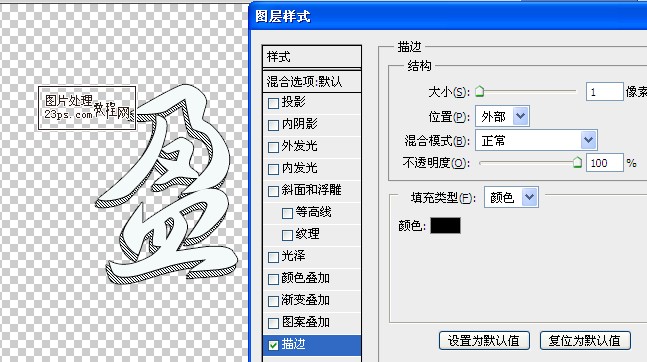Click the 复位为默认值 button

click(585, 341)
